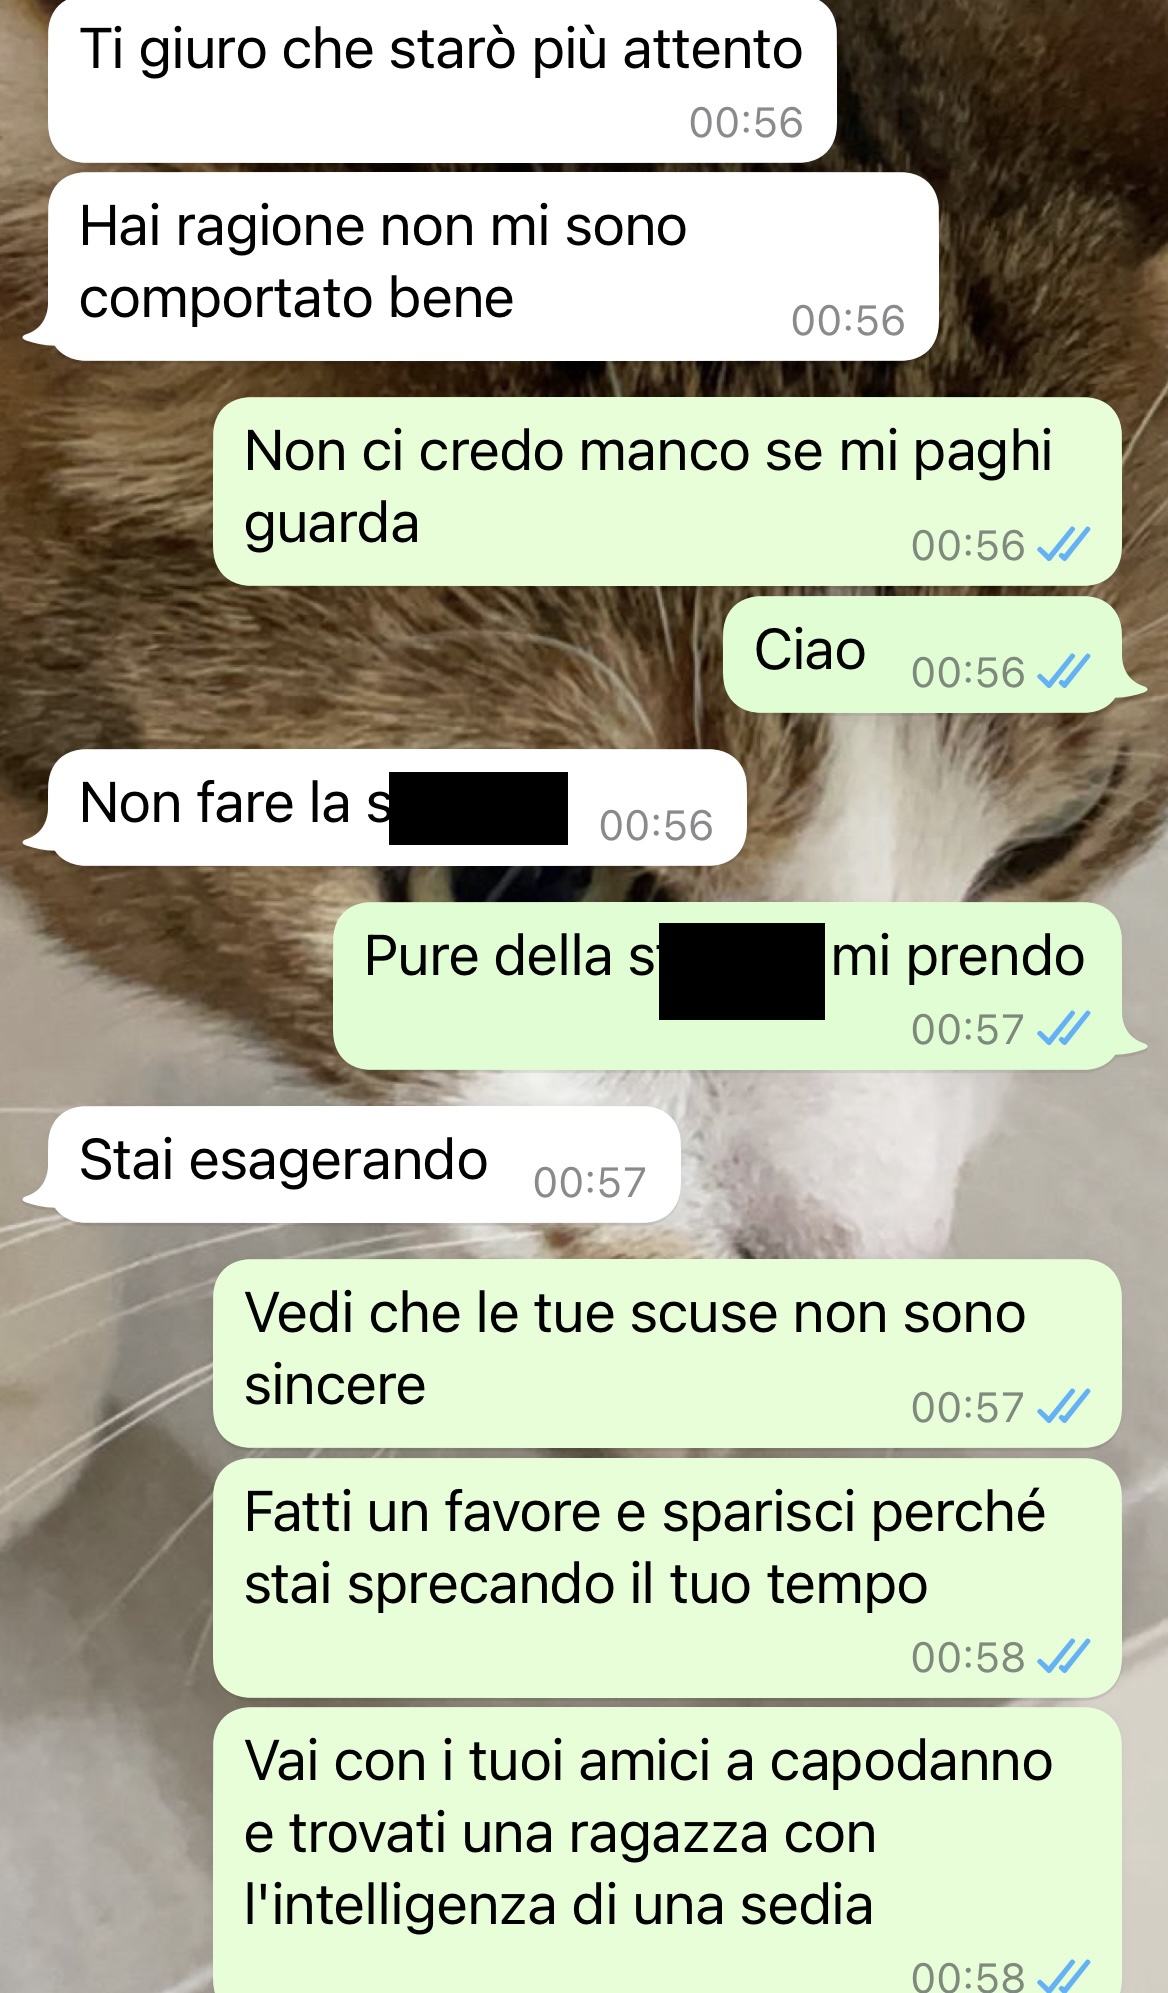Select the "Ti giuro che starò più attento" message
The height and width of the screenshot is (1993, 1168).
point(442,80)
